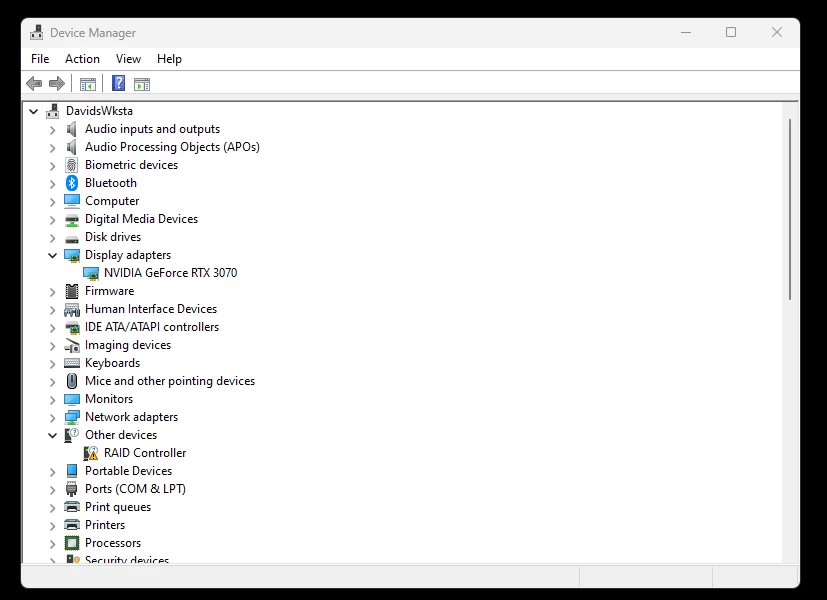
Task: Select the Human Interface Devices label
Action: [151, 309]
